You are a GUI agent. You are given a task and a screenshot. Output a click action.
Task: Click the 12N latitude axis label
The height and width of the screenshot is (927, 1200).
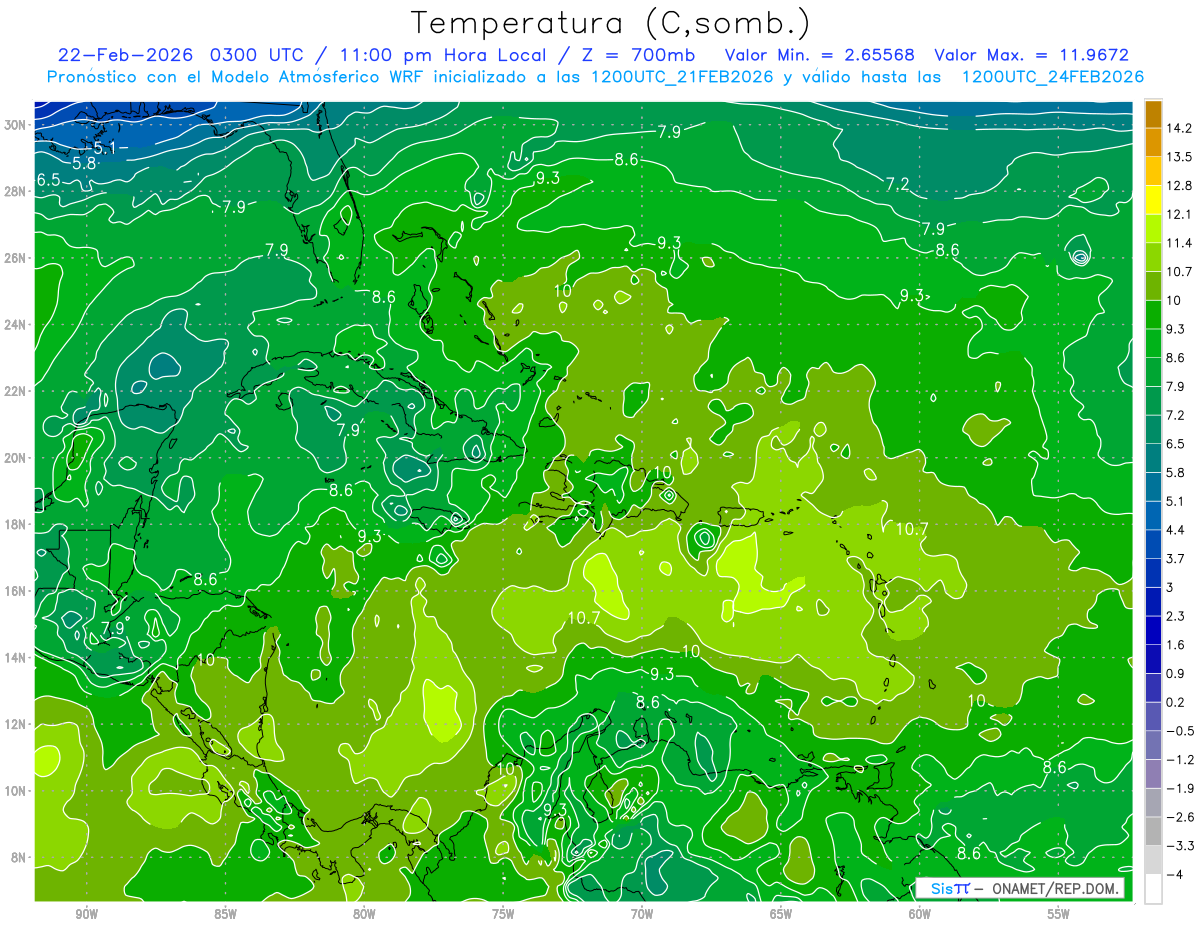coord(17,724)
